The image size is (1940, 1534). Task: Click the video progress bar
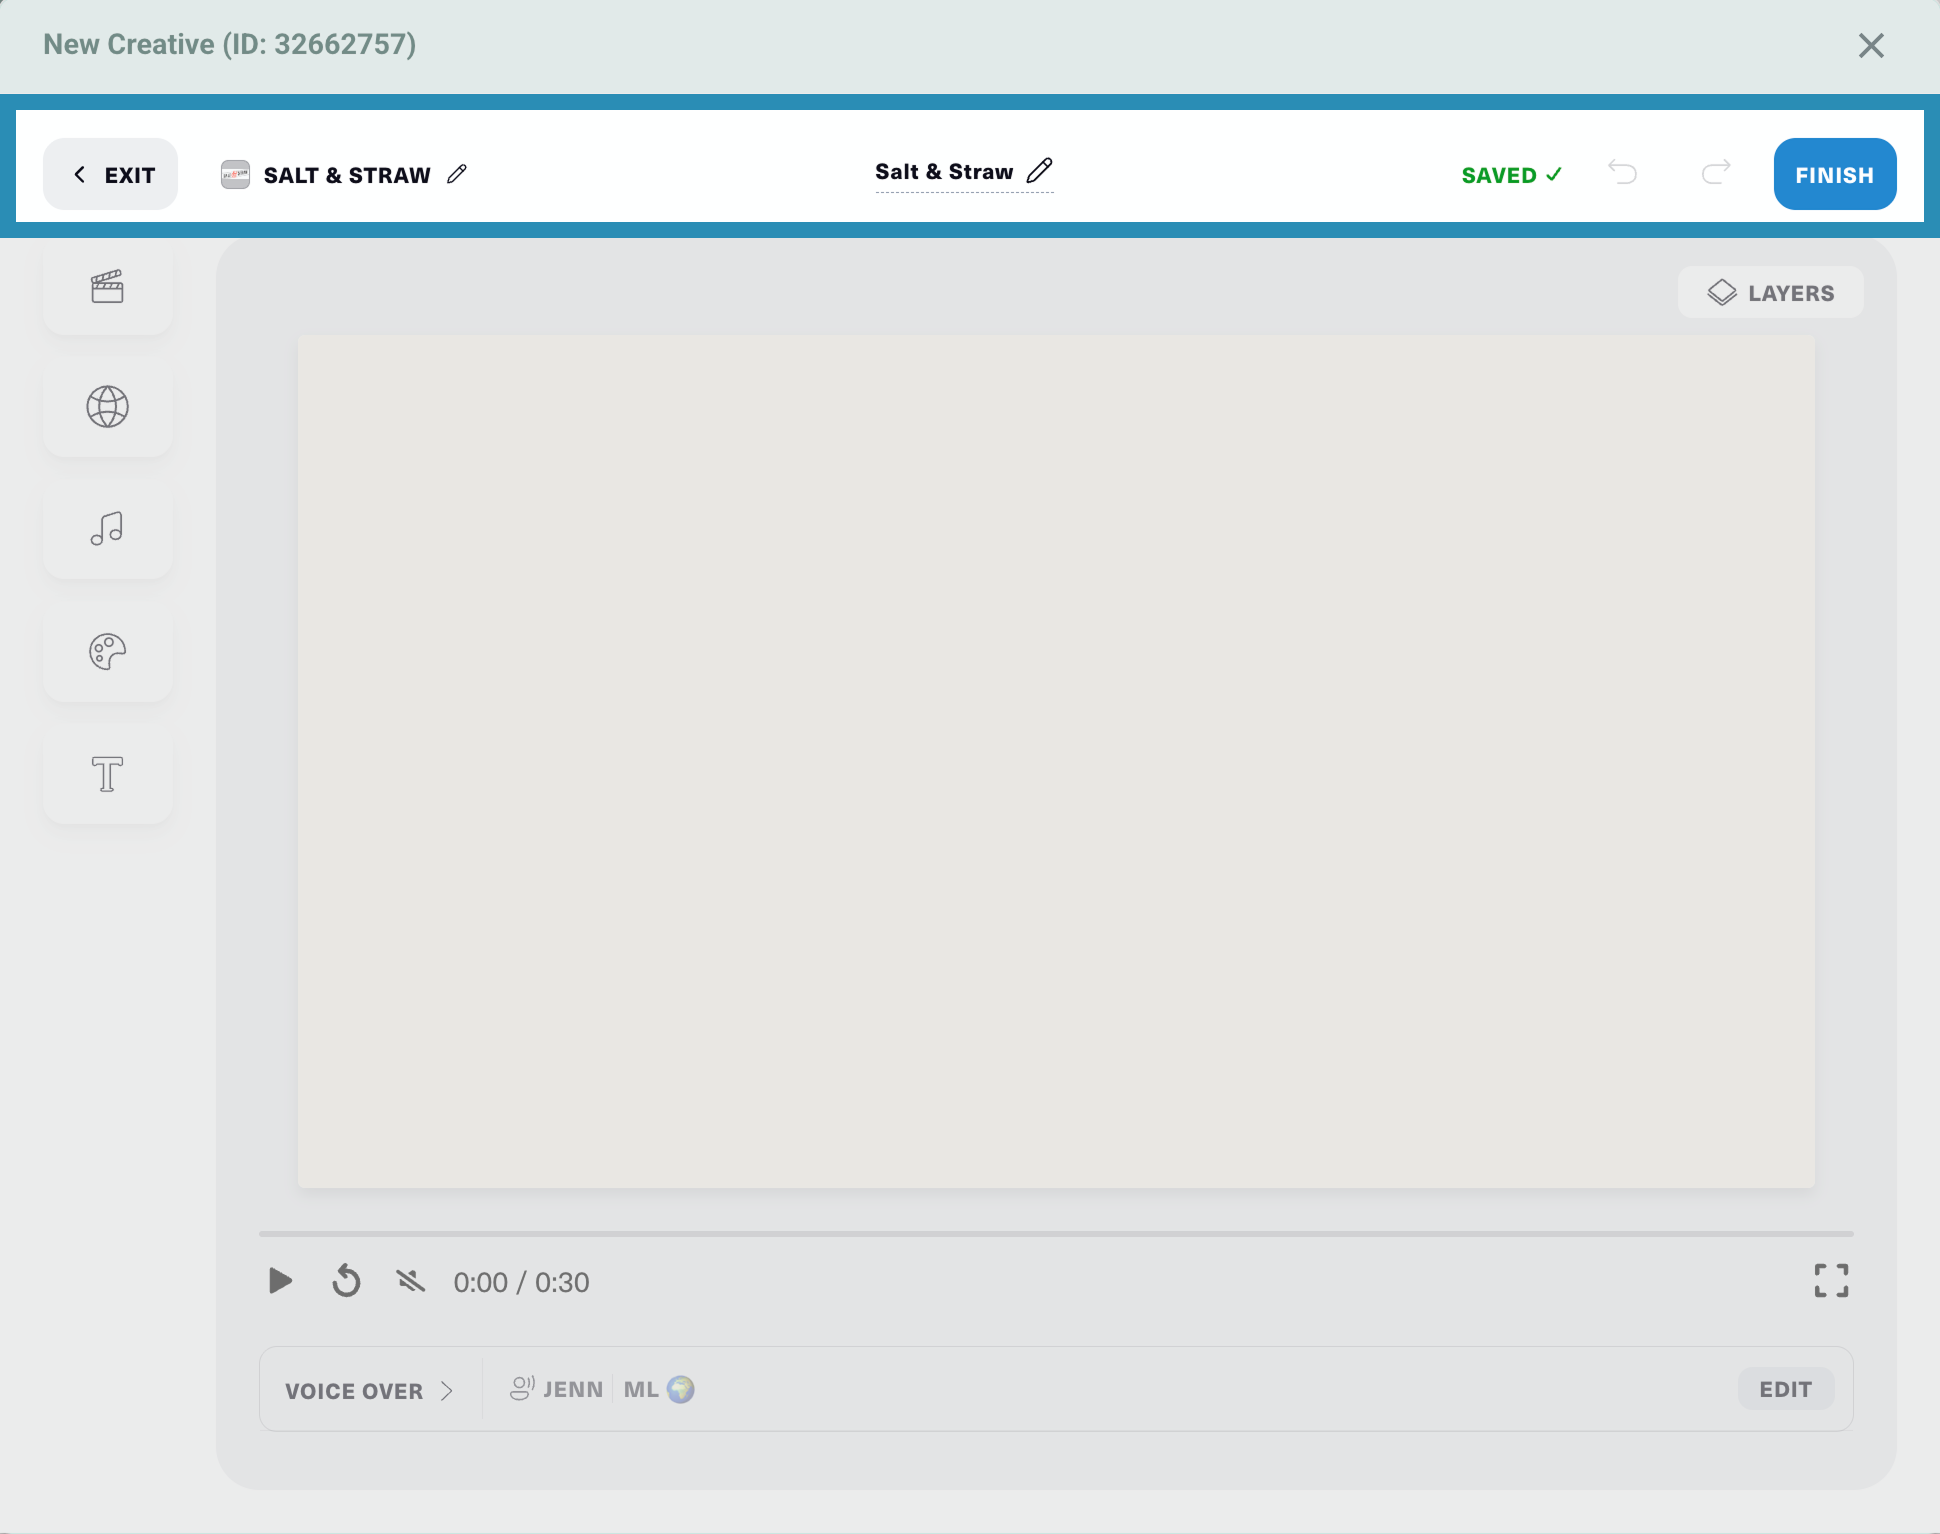point(1055,1234)
